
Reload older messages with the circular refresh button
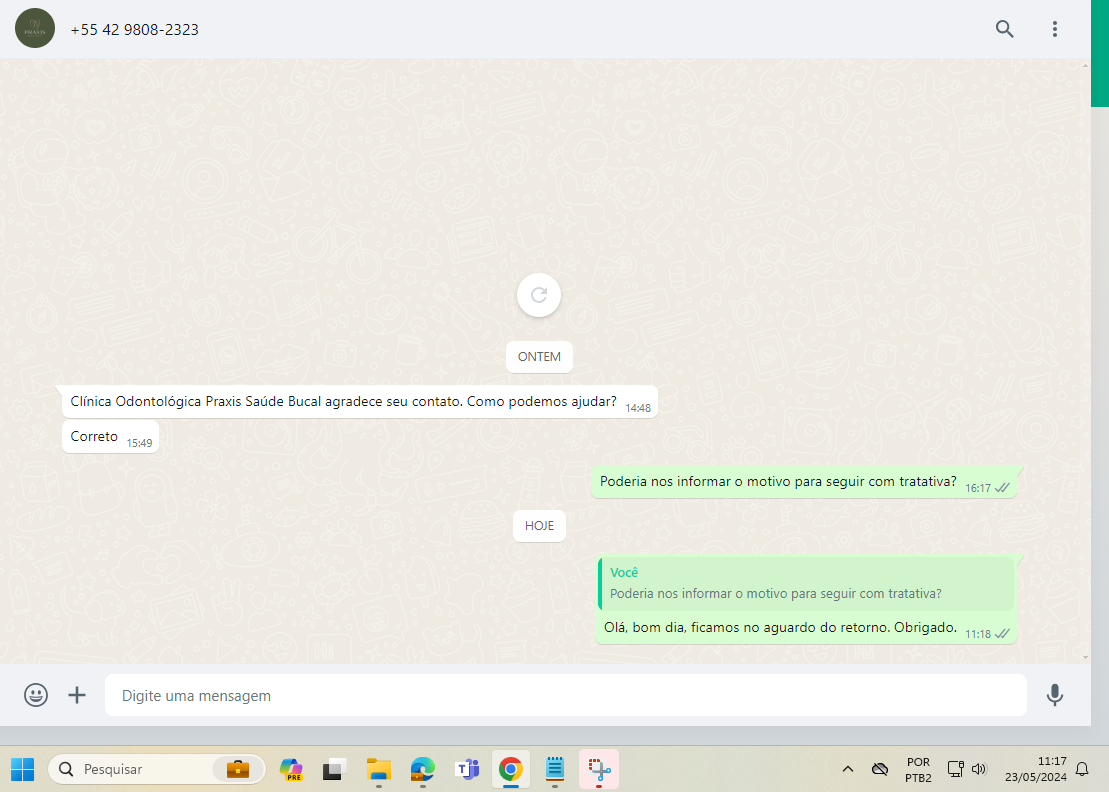click(x=539, y=295)
